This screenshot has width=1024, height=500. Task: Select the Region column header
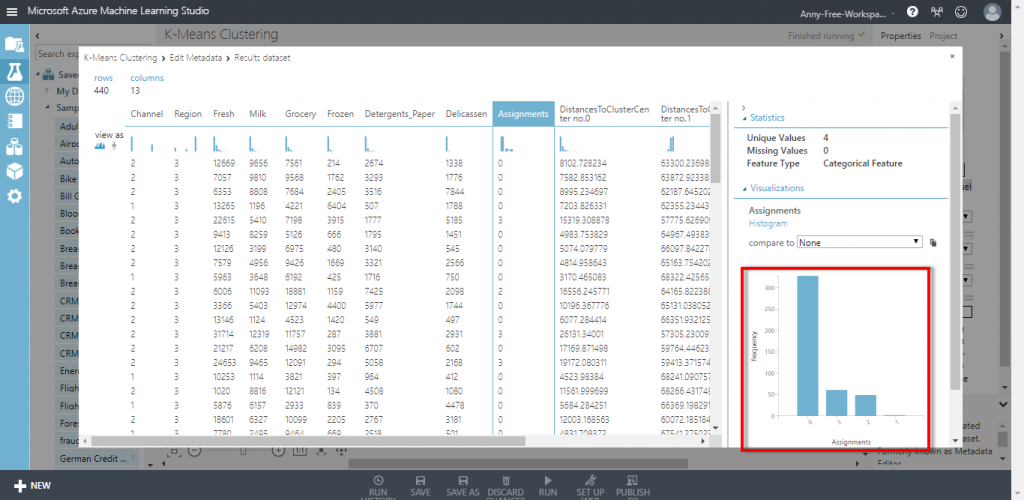point(188,114)
